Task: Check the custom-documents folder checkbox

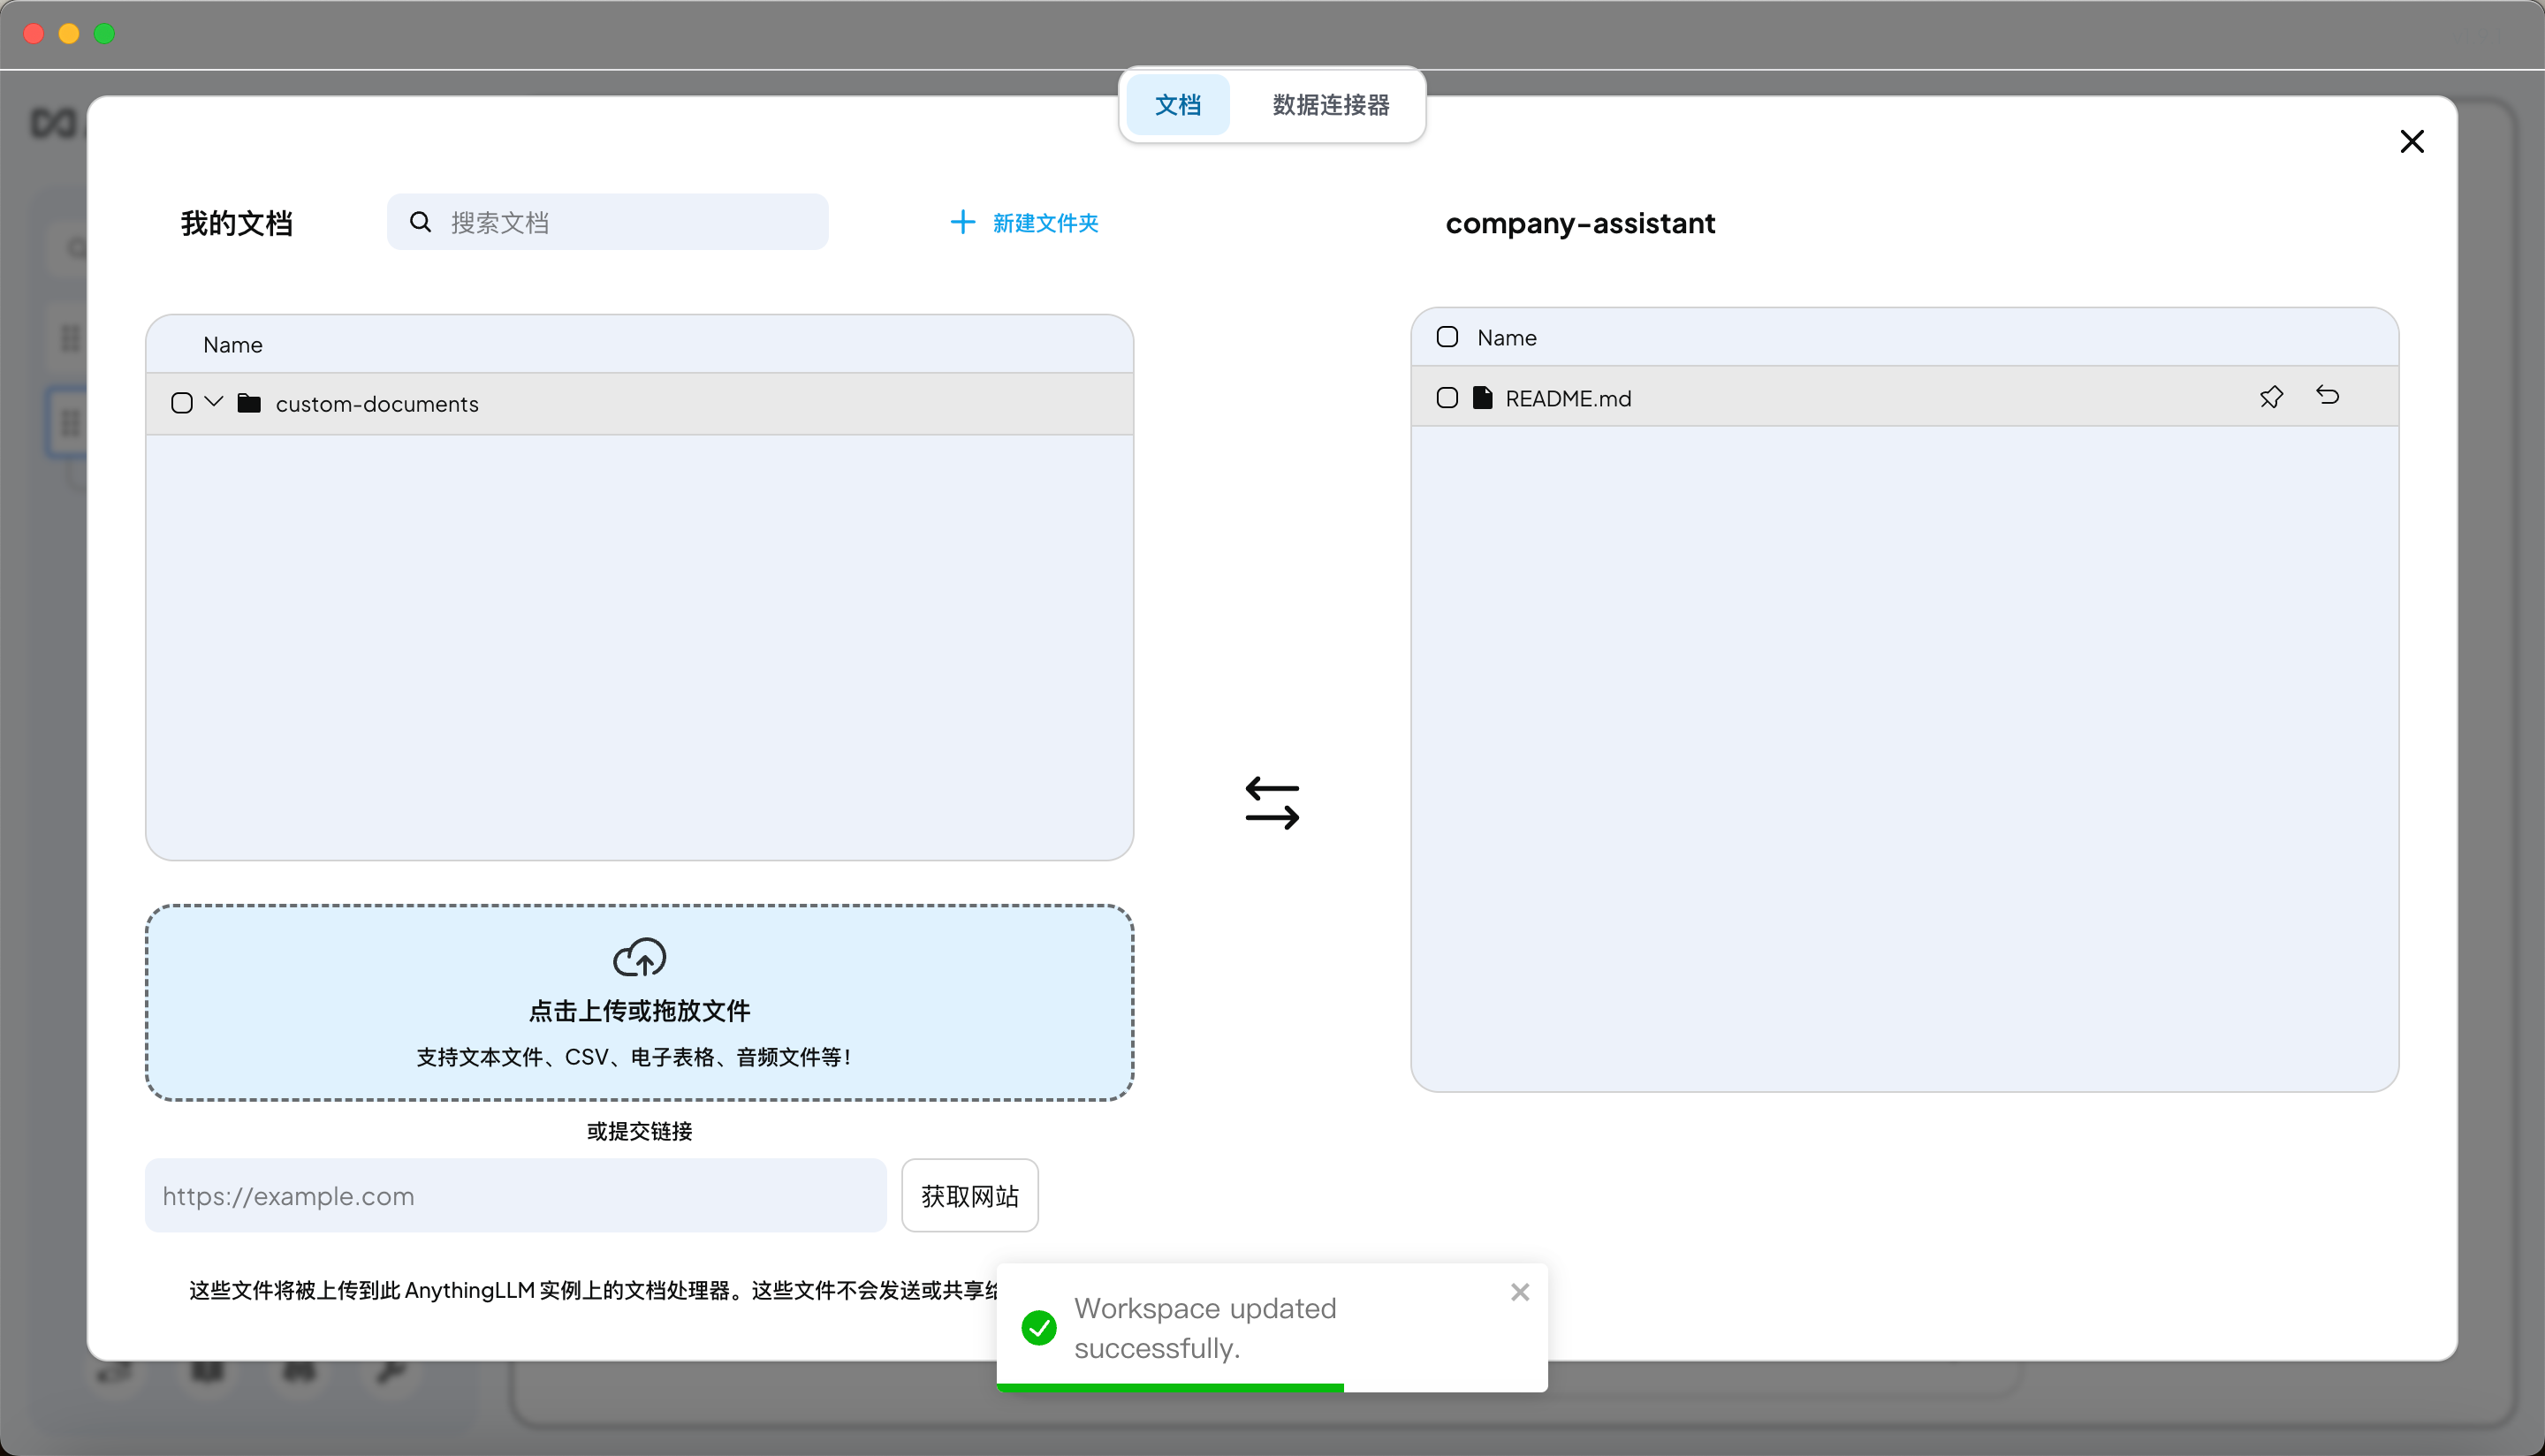Action: tap(182, 403)
